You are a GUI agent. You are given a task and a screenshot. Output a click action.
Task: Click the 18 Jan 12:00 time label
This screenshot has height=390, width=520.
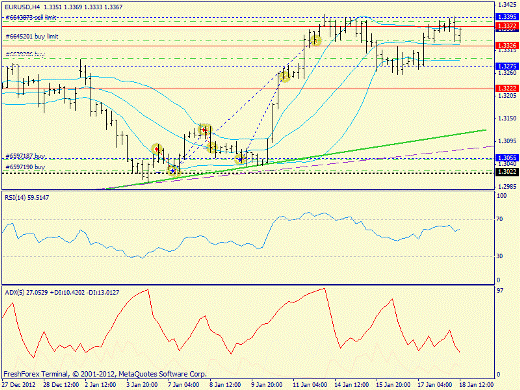coord(477,384)
